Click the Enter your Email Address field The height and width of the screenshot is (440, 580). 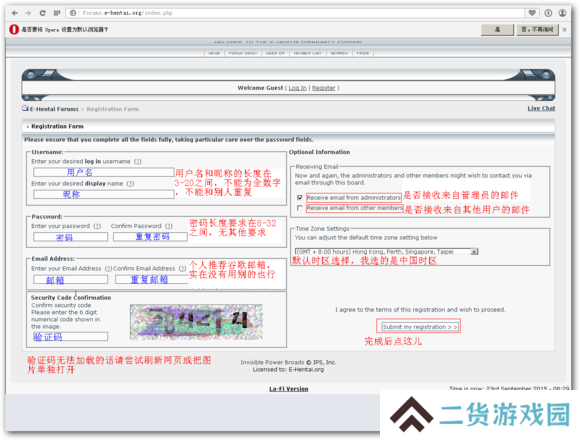(70, 280)
